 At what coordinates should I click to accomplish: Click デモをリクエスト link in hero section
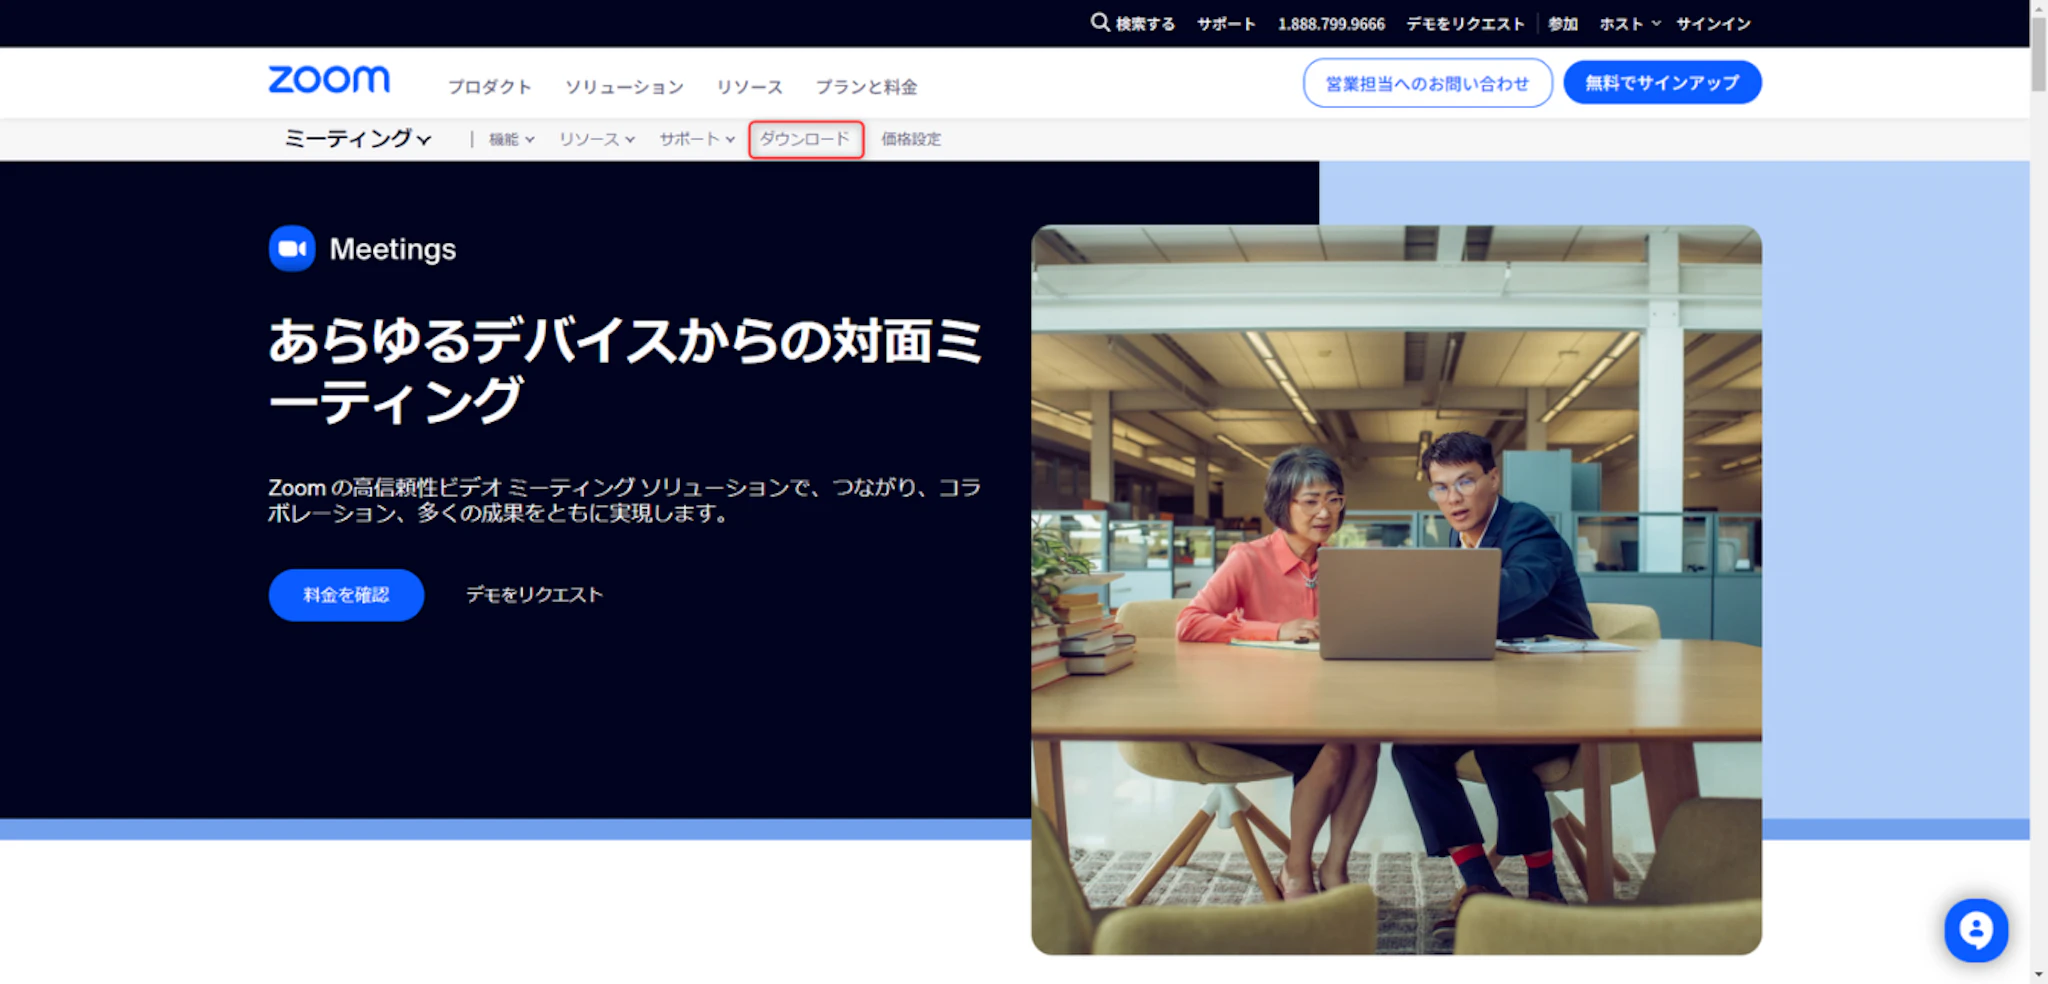[534, 595]
